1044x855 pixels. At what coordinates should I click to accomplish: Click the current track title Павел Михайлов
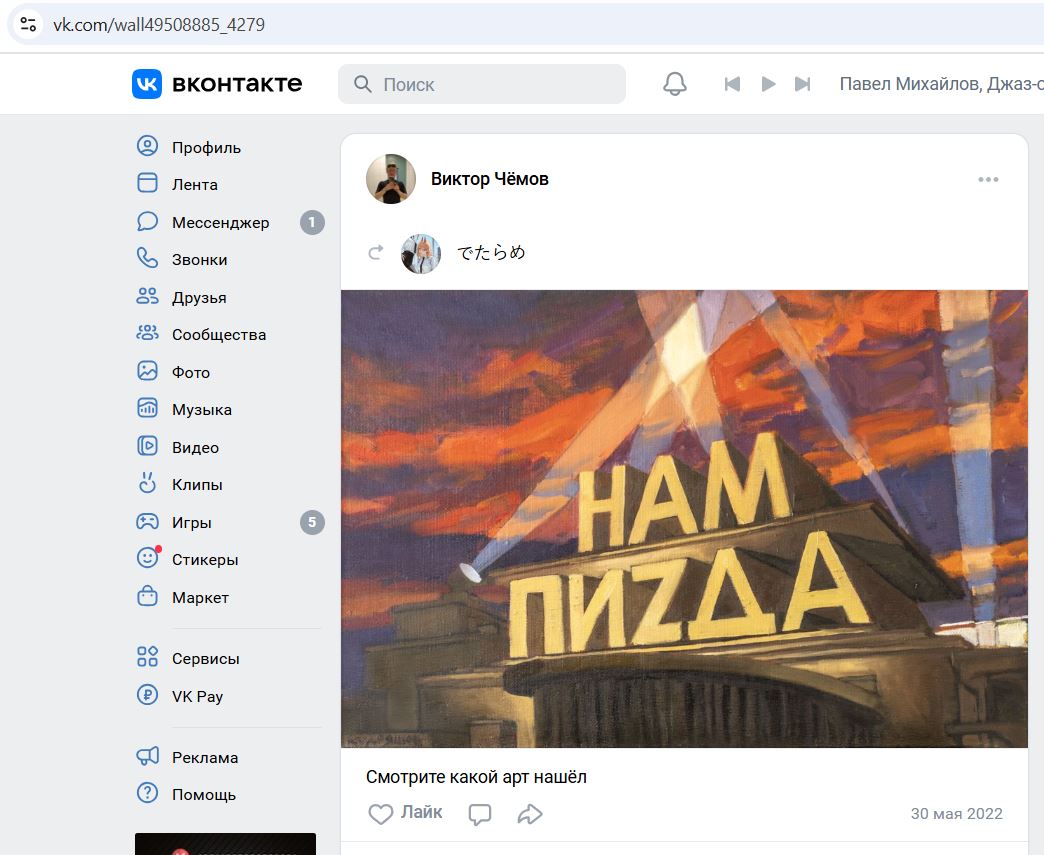click(910, 84)
